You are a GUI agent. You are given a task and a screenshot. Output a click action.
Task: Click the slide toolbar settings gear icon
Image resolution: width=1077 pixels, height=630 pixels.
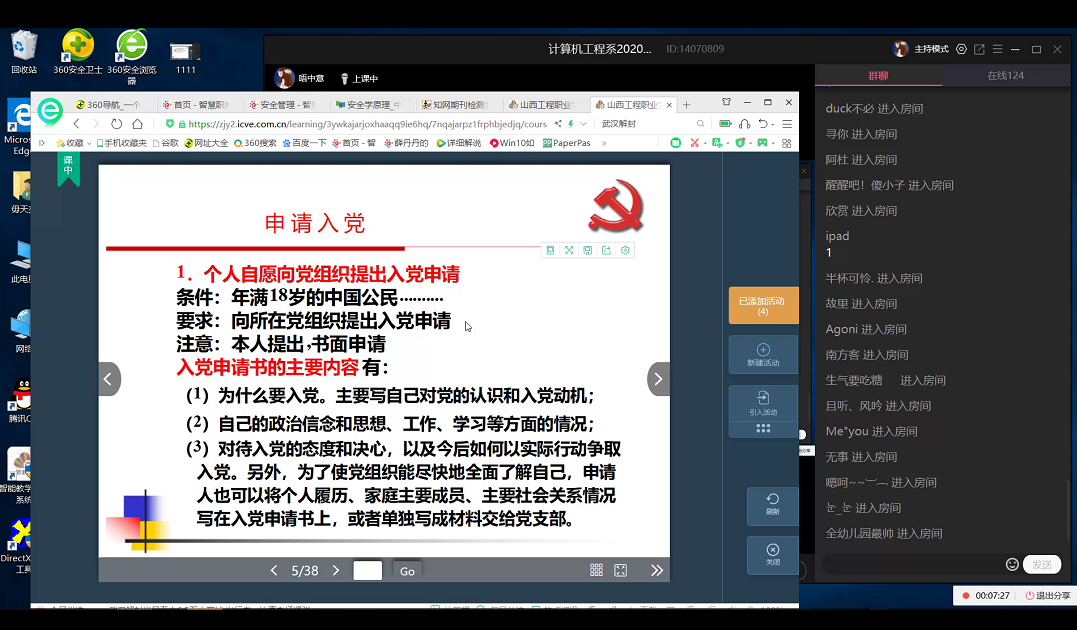[x=625, y=250]
